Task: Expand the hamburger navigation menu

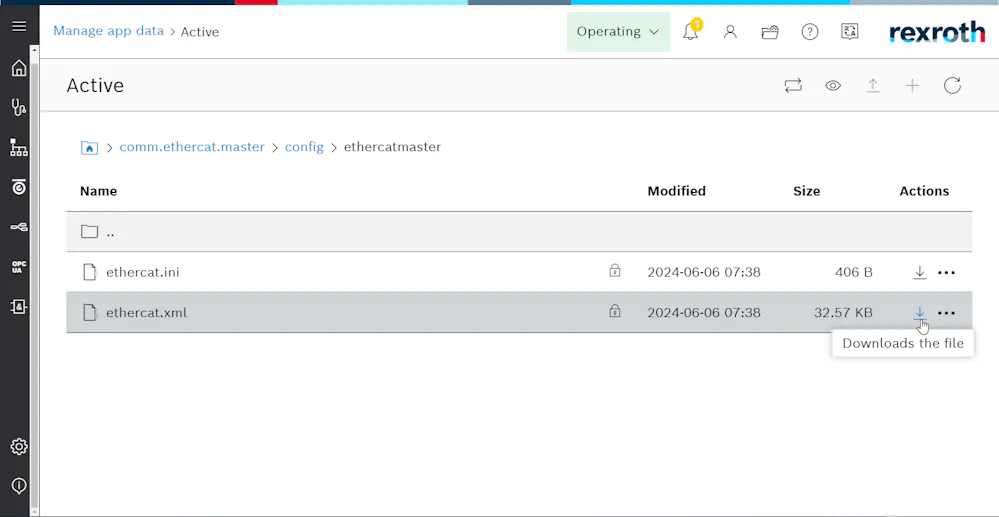Action: point(19,27)
